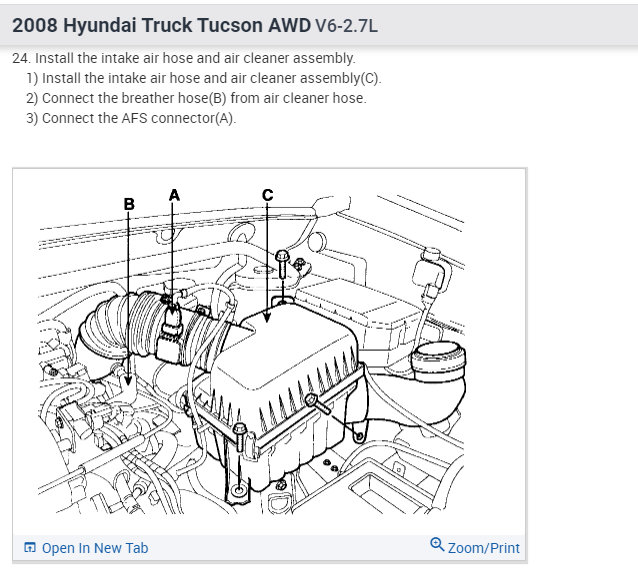Viewport: 638px width, 572px height.
Task: Click the open-in-new-tab icon
Action: pyautogui.click(x=30, y=548)
